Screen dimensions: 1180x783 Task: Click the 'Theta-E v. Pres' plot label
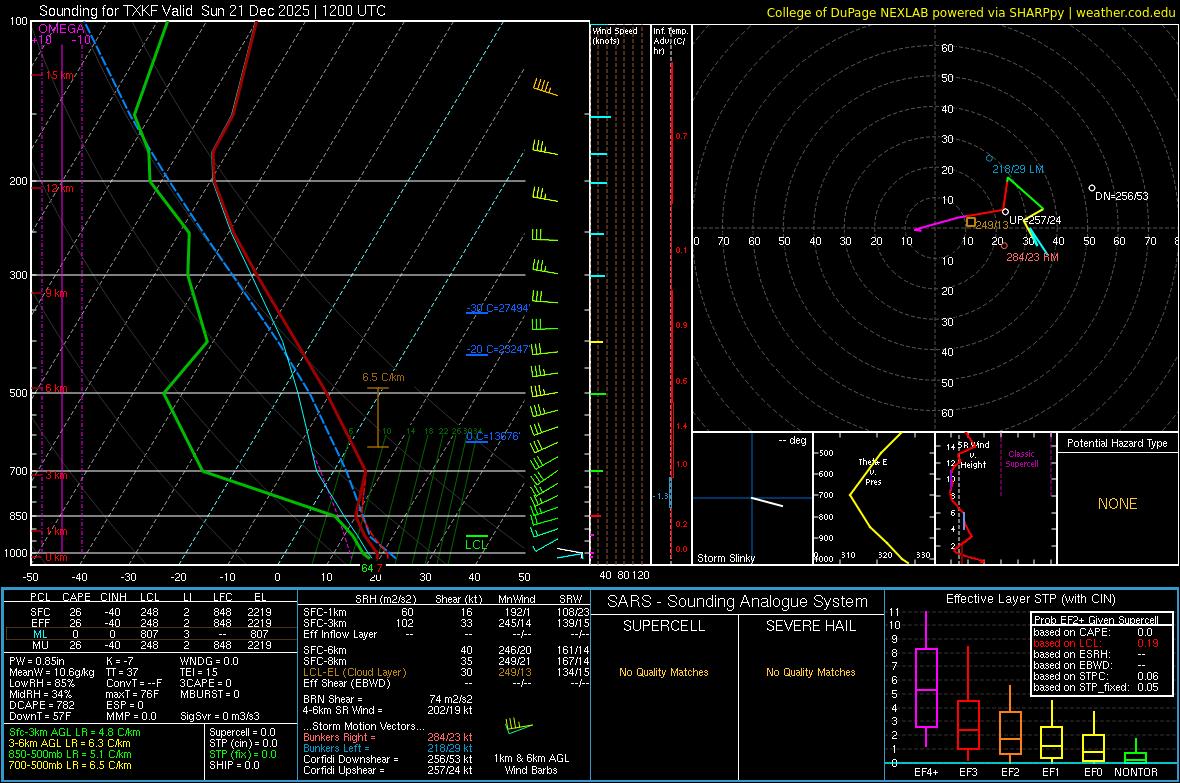tap(873, 472)
